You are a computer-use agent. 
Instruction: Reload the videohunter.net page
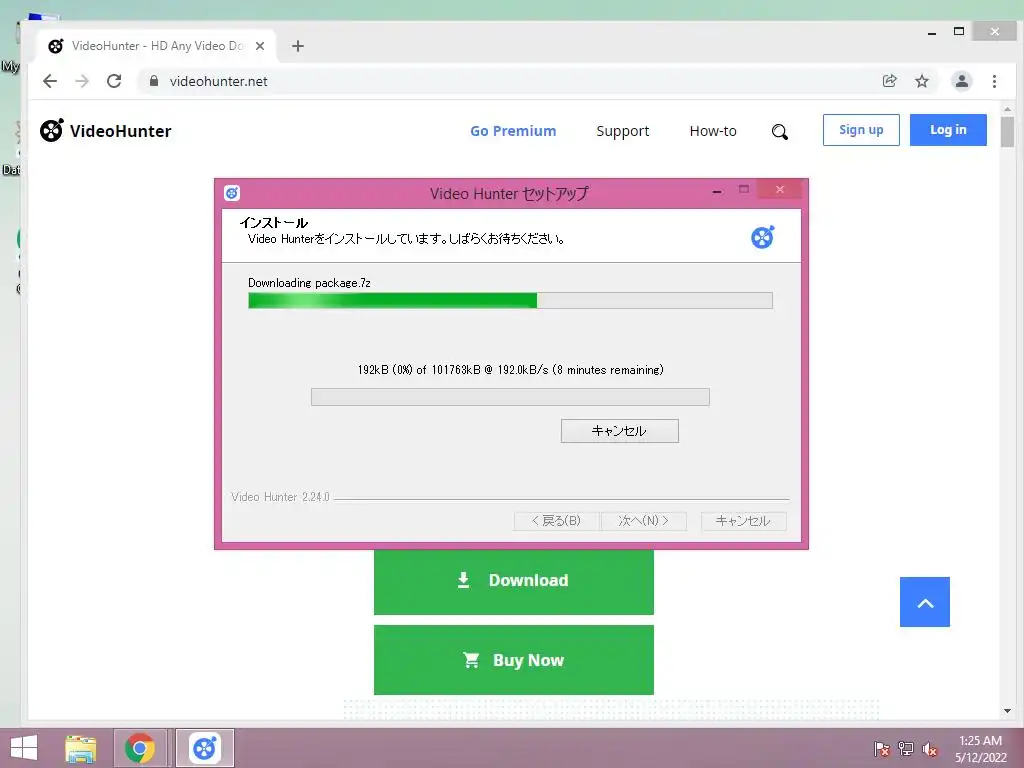[114, 81]
